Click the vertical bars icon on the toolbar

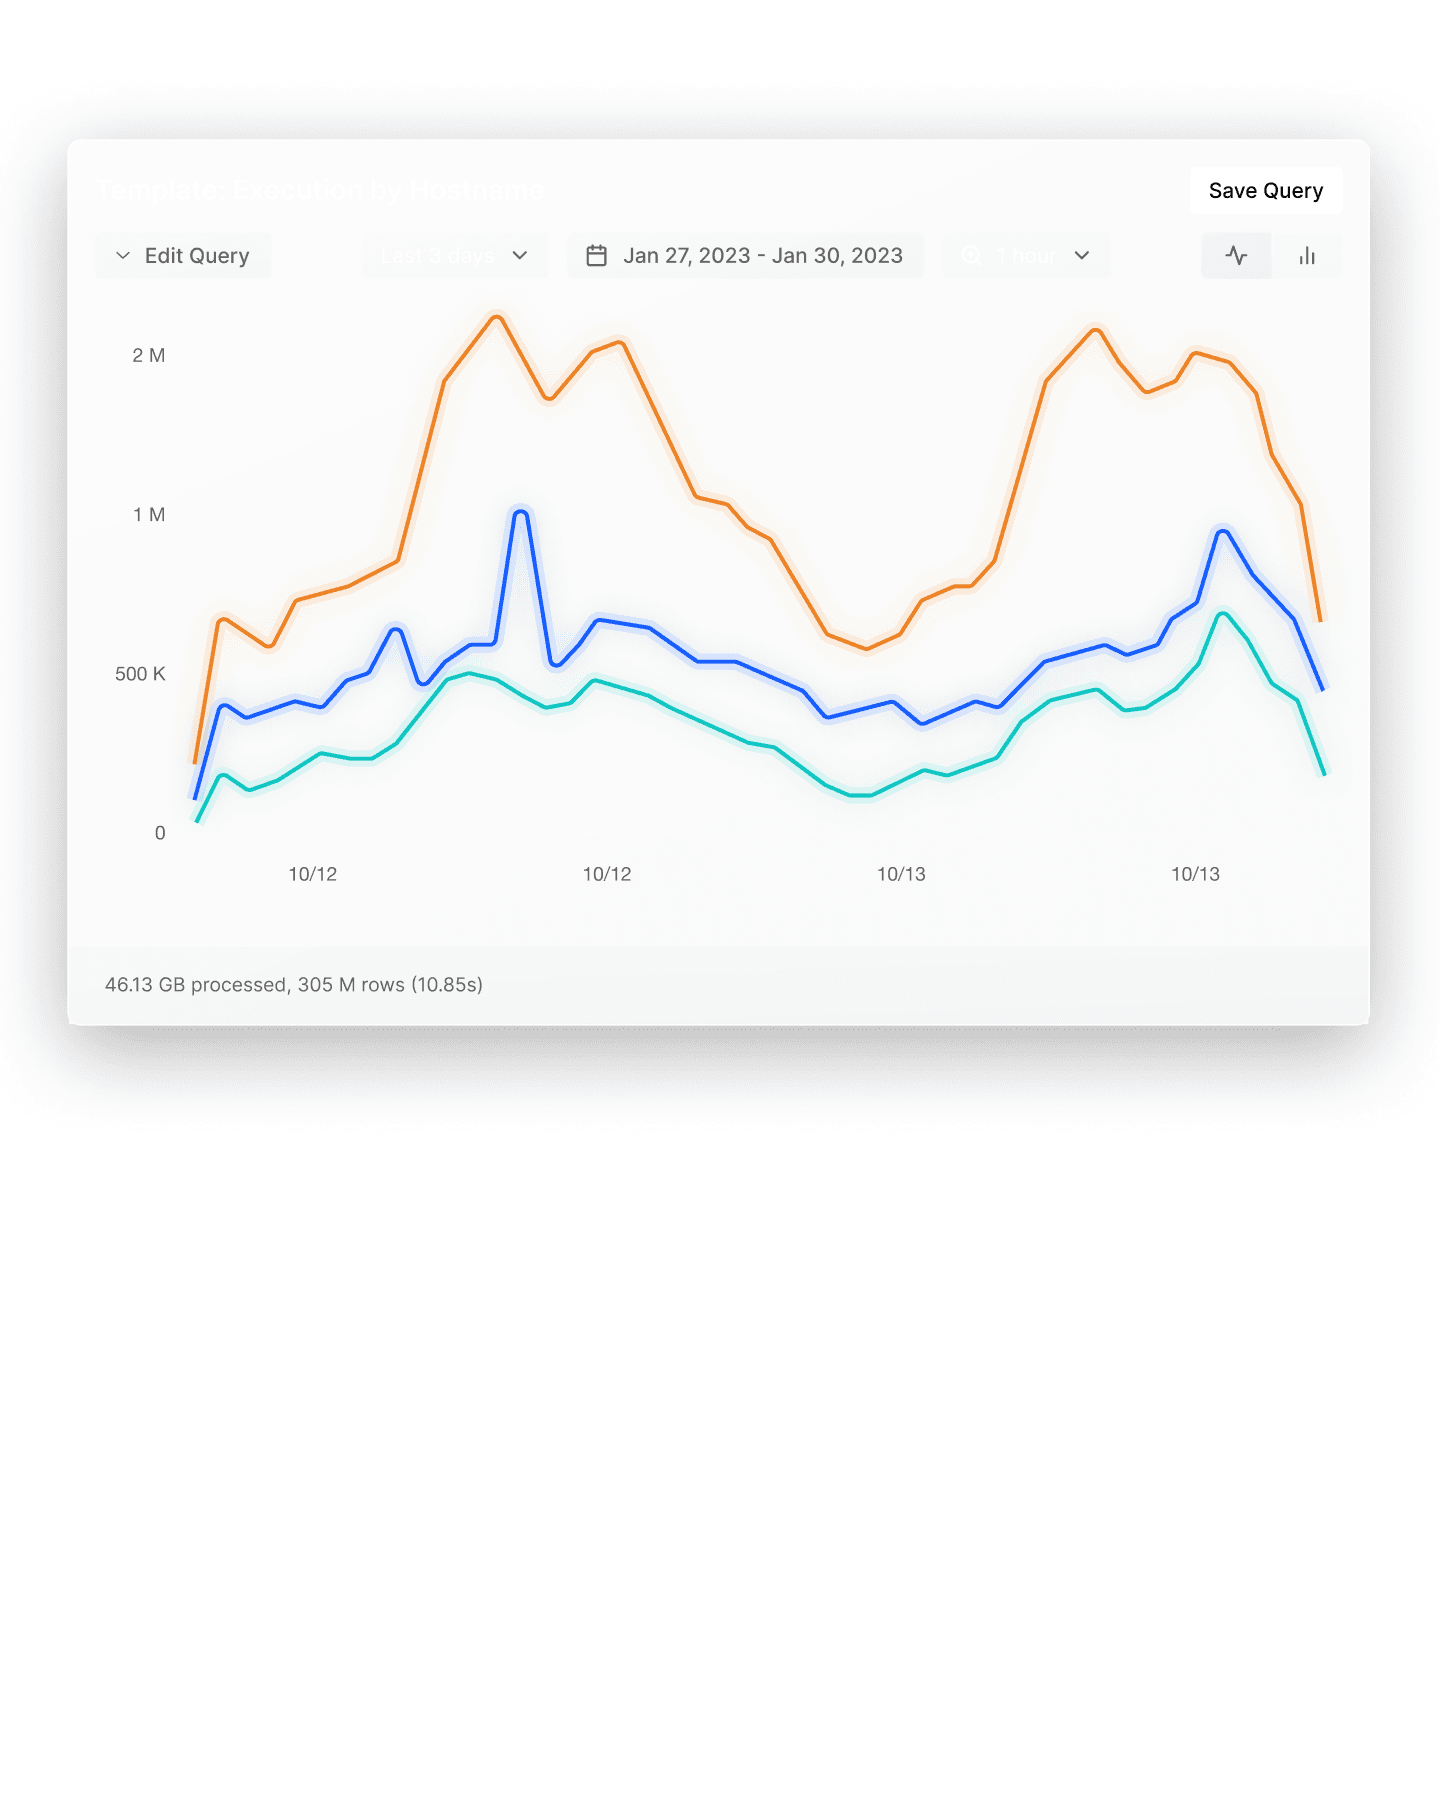point(1308,255)
